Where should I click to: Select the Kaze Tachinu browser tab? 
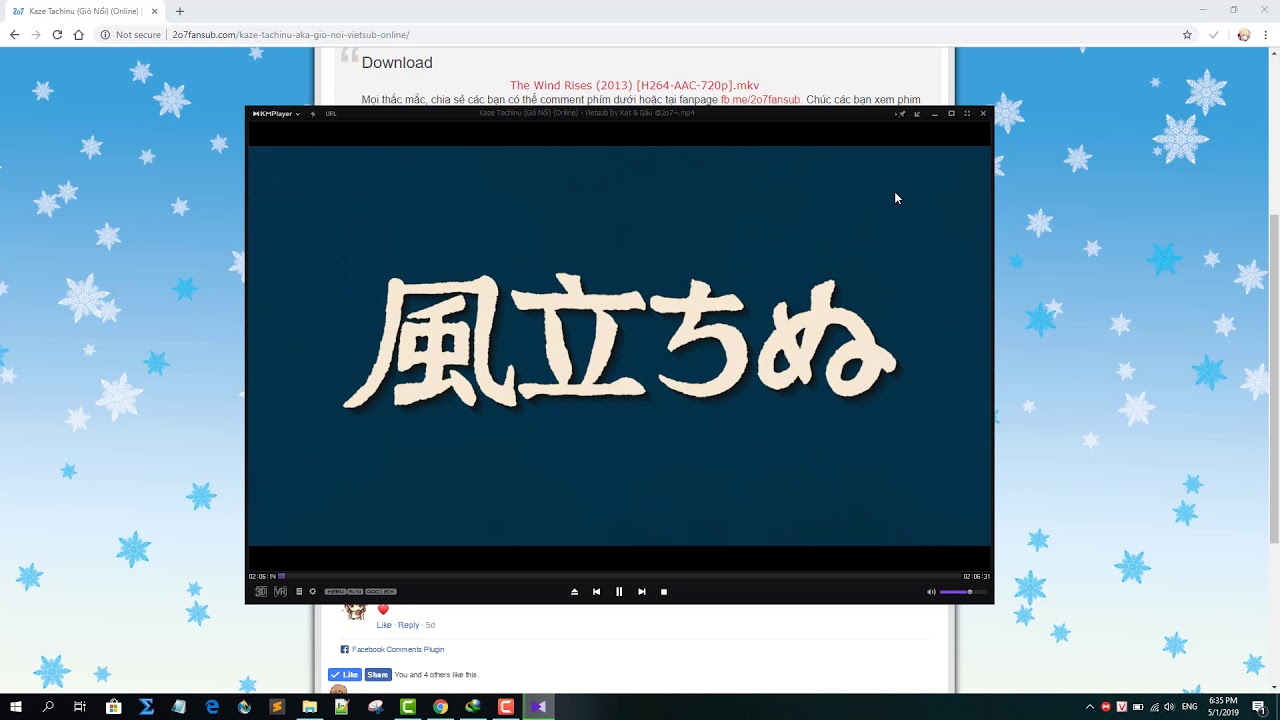click(x=85, y=11)
